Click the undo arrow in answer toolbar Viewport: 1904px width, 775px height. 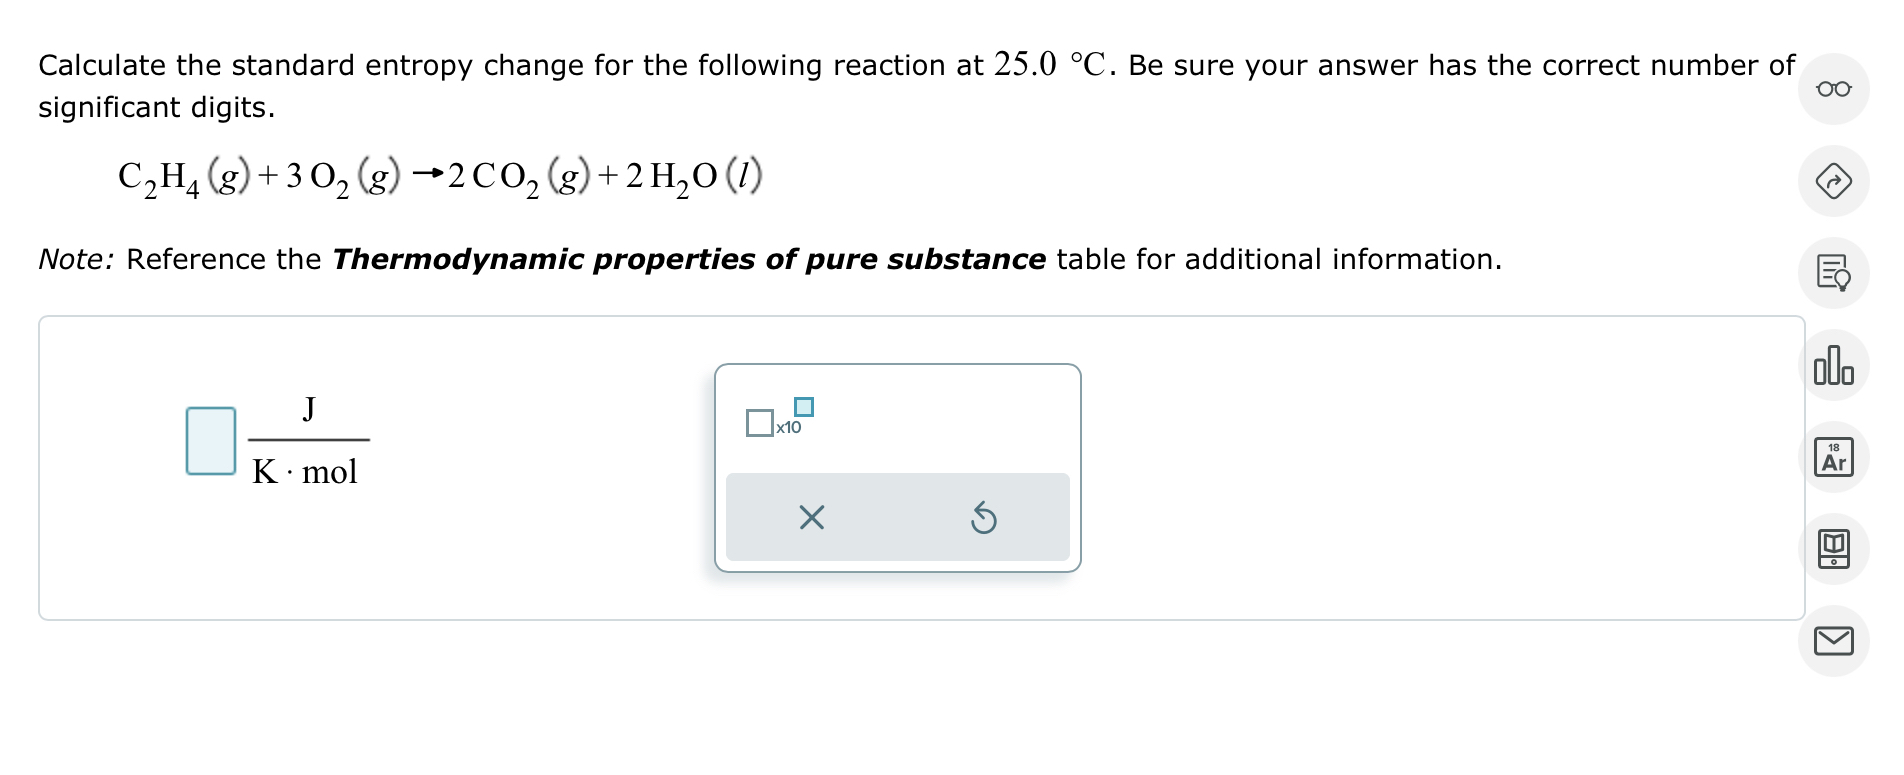coord(985,516)
